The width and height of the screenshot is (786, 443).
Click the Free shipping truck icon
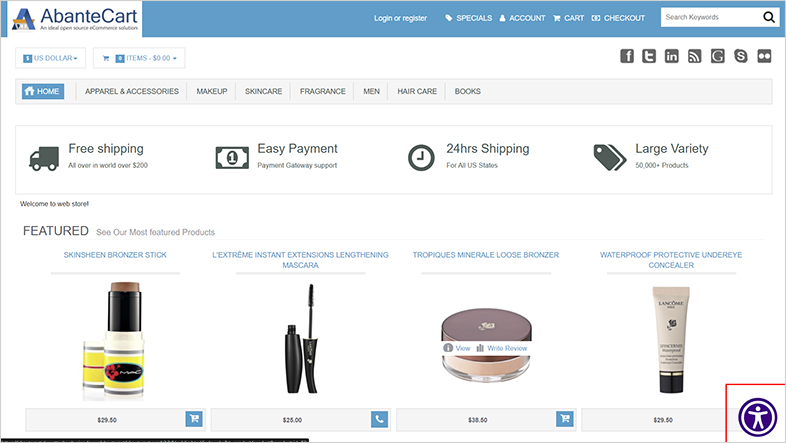pos(44,159)
